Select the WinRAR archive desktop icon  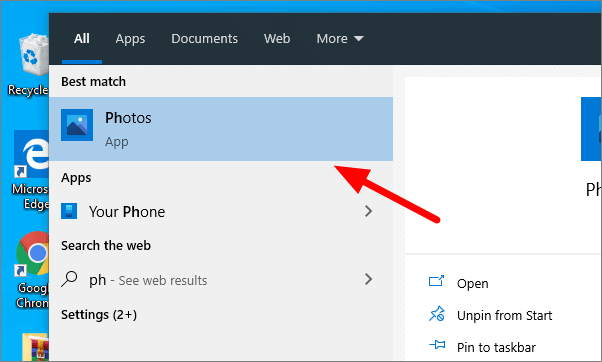click(x=35, y=347)
